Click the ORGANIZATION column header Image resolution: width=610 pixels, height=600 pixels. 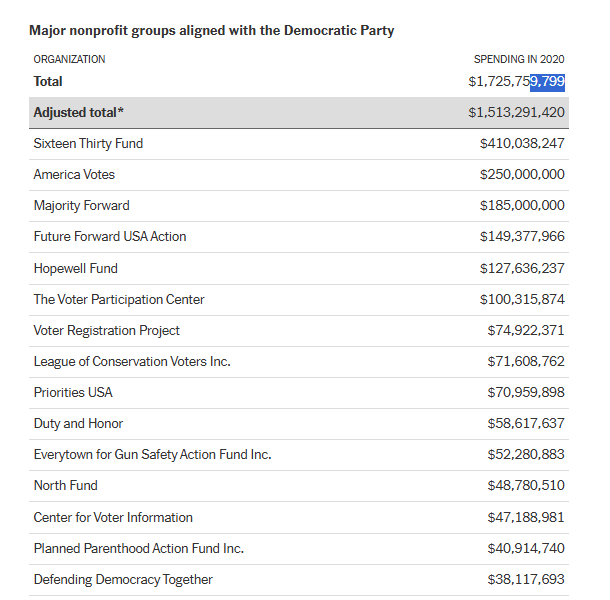click(69, 60)
